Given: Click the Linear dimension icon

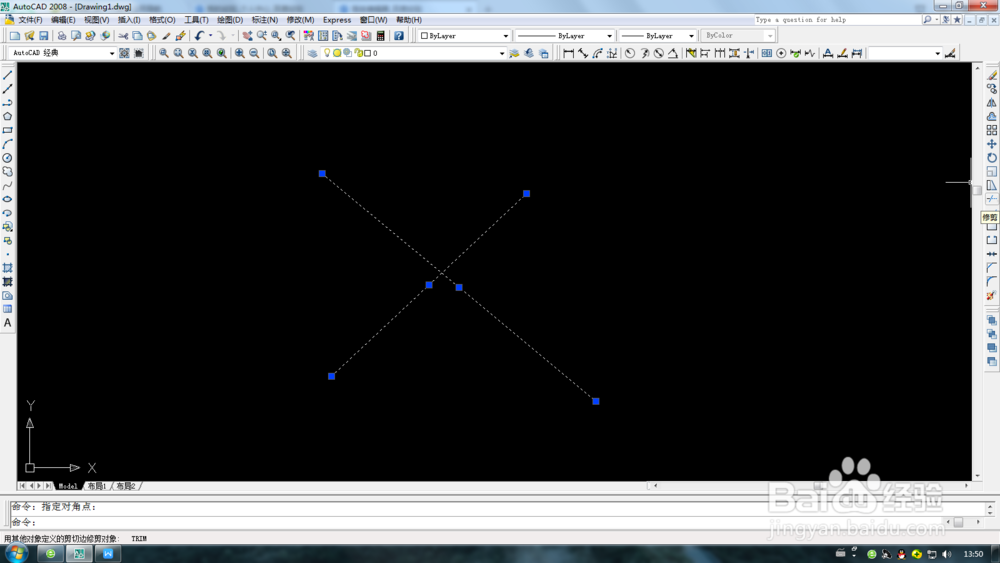Looking at the screenshot, I should (568, 53).
